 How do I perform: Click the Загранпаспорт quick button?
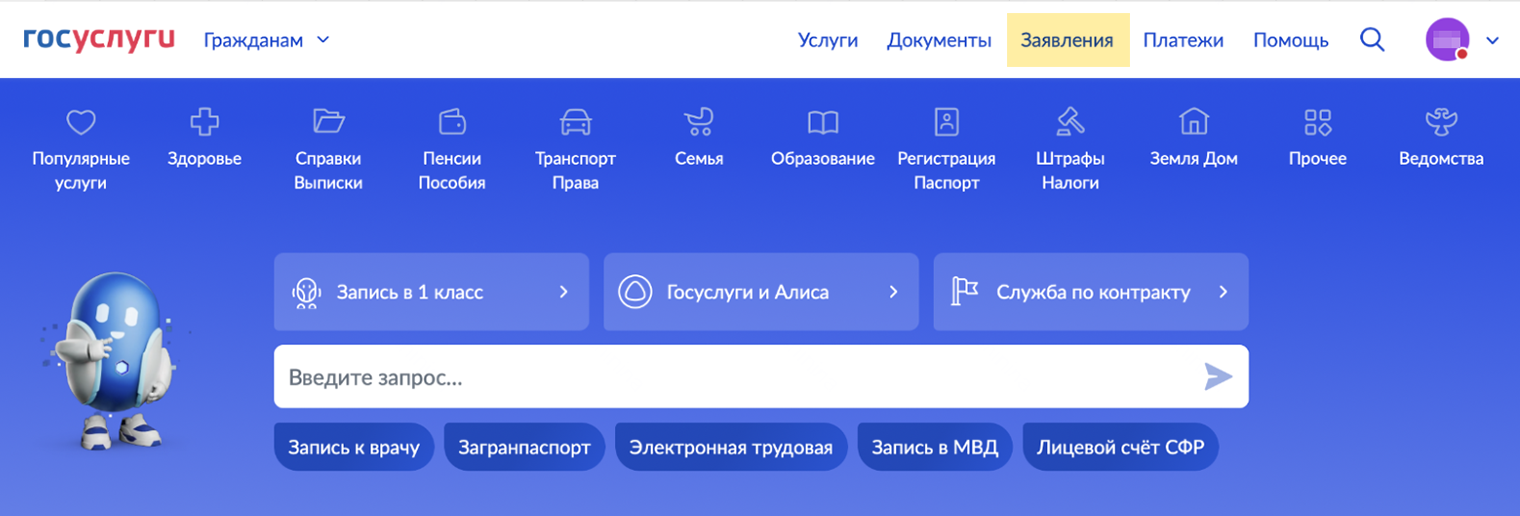pyautogui.click(x=525, y=447)
